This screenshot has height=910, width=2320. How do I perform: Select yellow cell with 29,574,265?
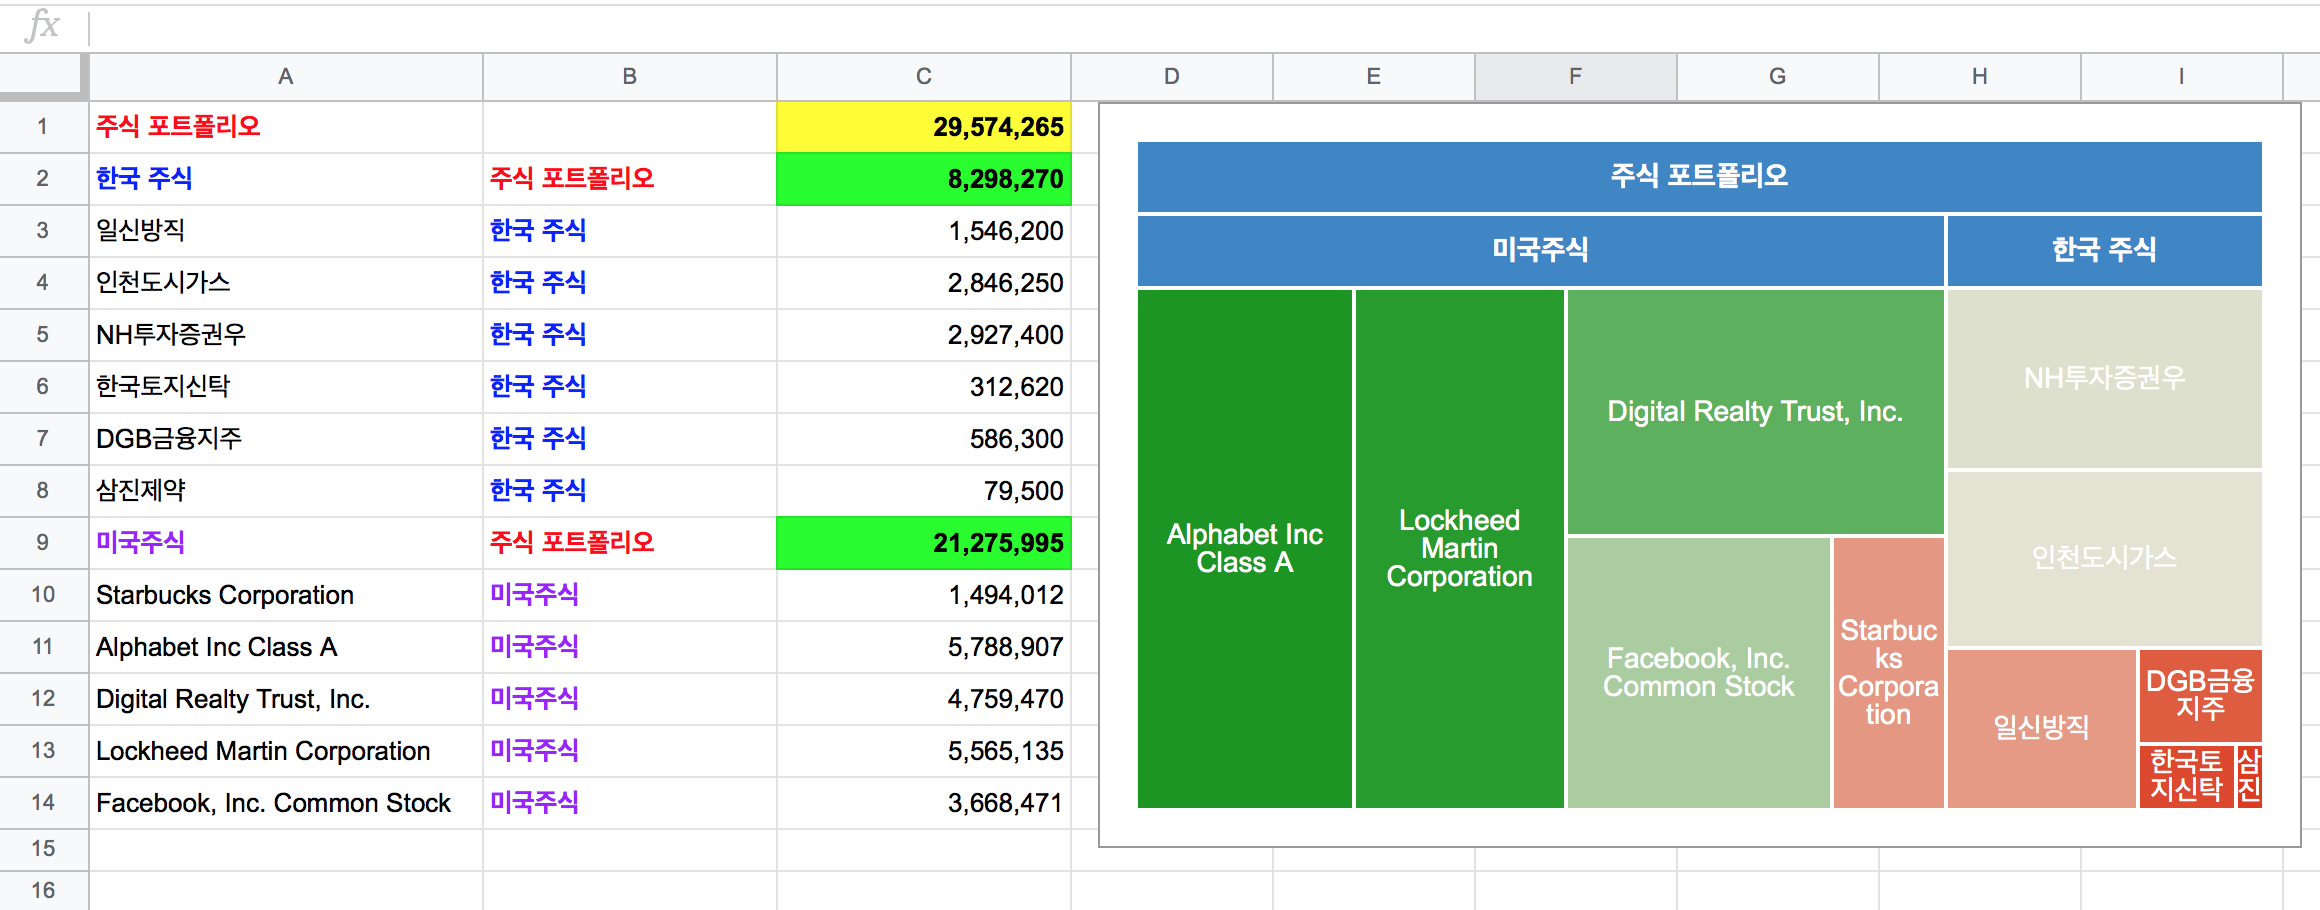924,127
